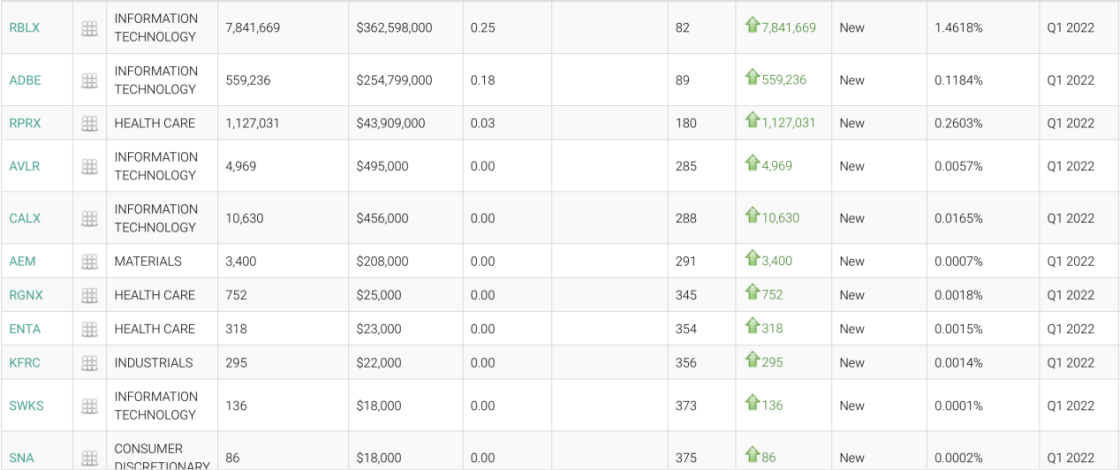
Task: Open the table icon in RPRX row
Action: coord(89,124)
